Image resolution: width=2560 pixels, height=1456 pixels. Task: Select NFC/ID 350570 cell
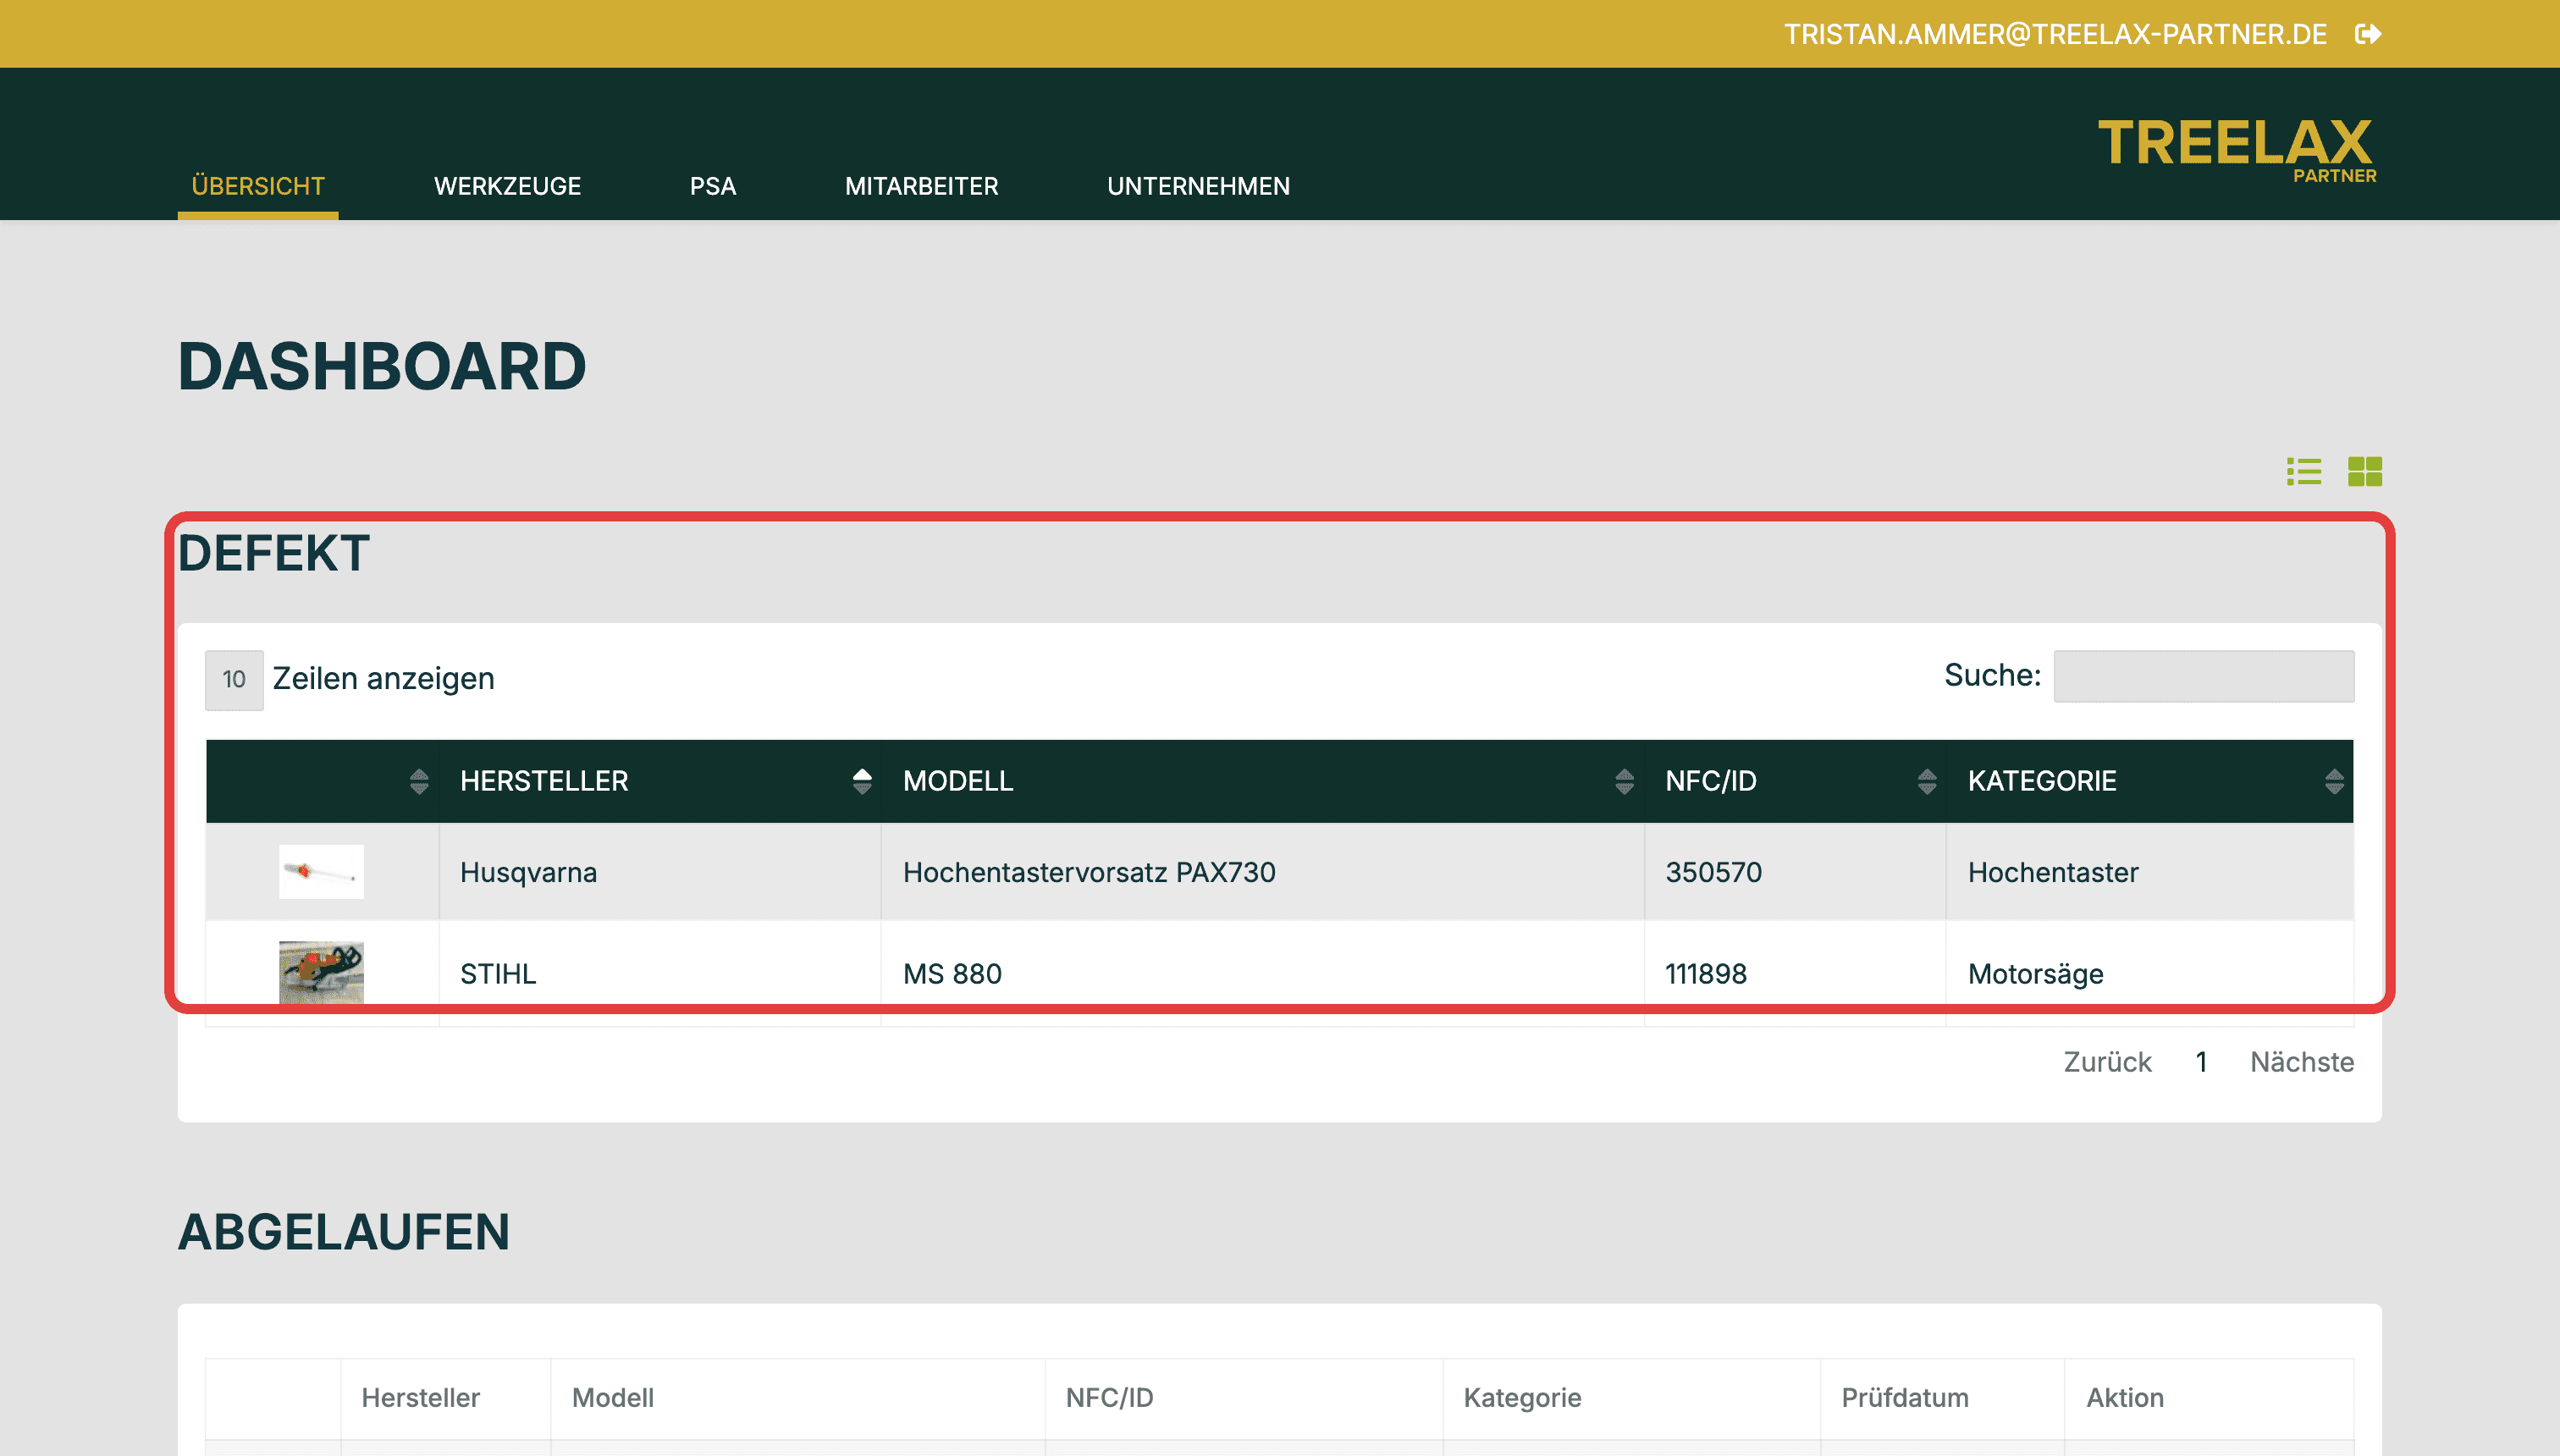coord(1795,872)
